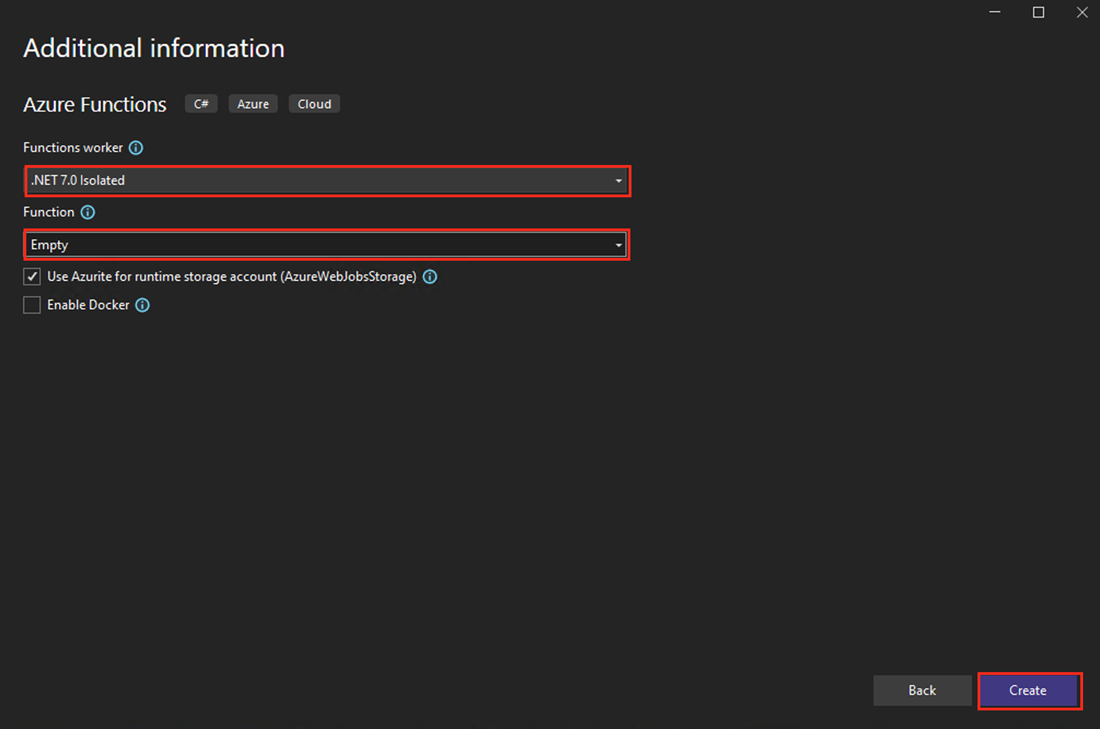
Task: Uncheck Use Azurite for runtime storage account
Action: 31,276
